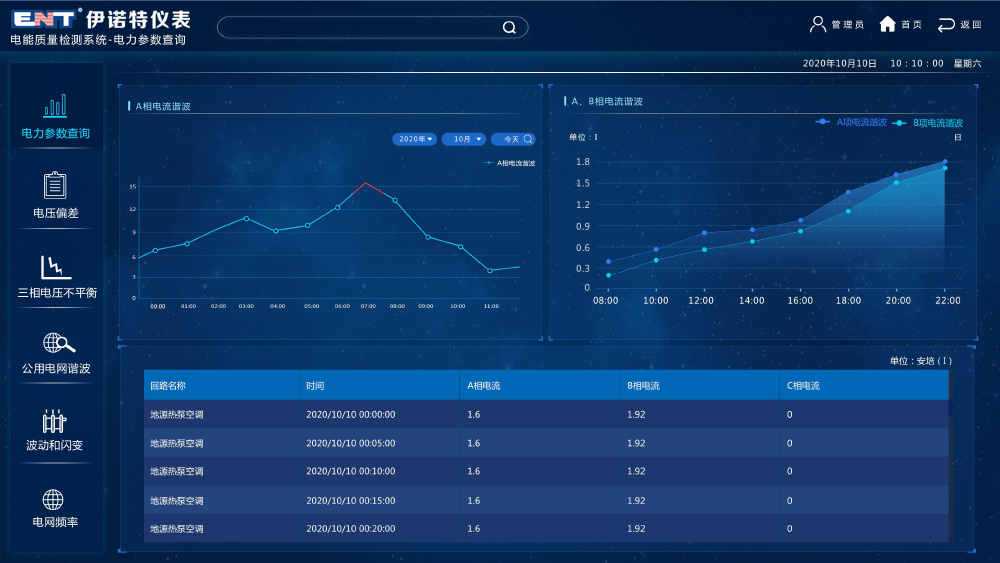The height and width of the screenshot is (563, 1000).
Task: Click the 电压偏差 clipboard icon
Action: 55,185
